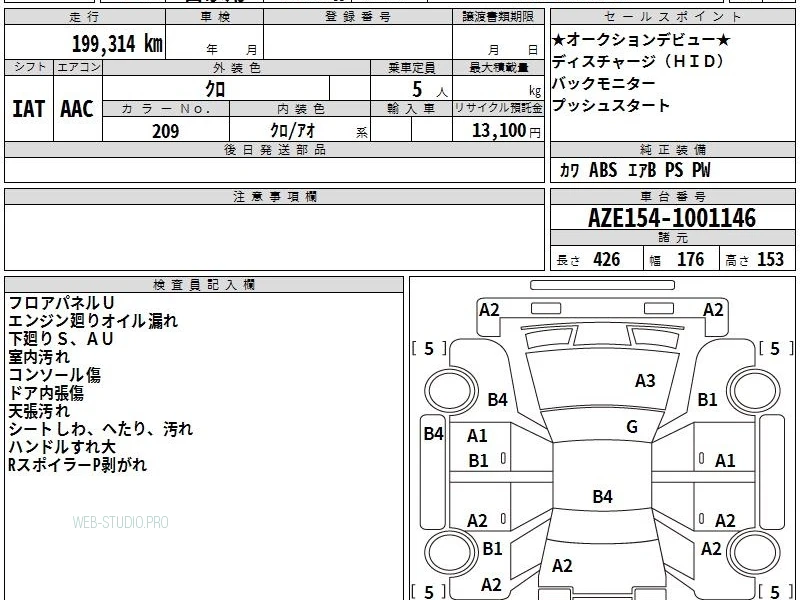Select the note ハンドルすれ大
The image size is (800, 600).
click(62, 446)
